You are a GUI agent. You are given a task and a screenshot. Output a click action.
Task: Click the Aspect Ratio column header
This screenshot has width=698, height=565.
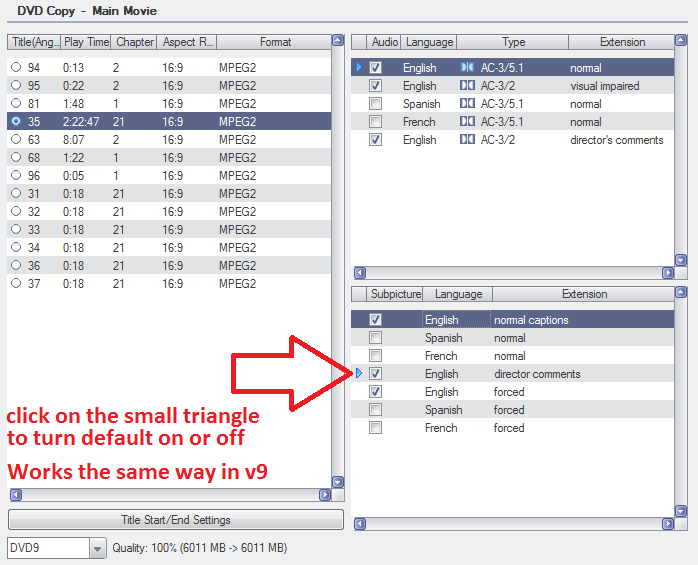pyautogui.click(x=187, y=42)
